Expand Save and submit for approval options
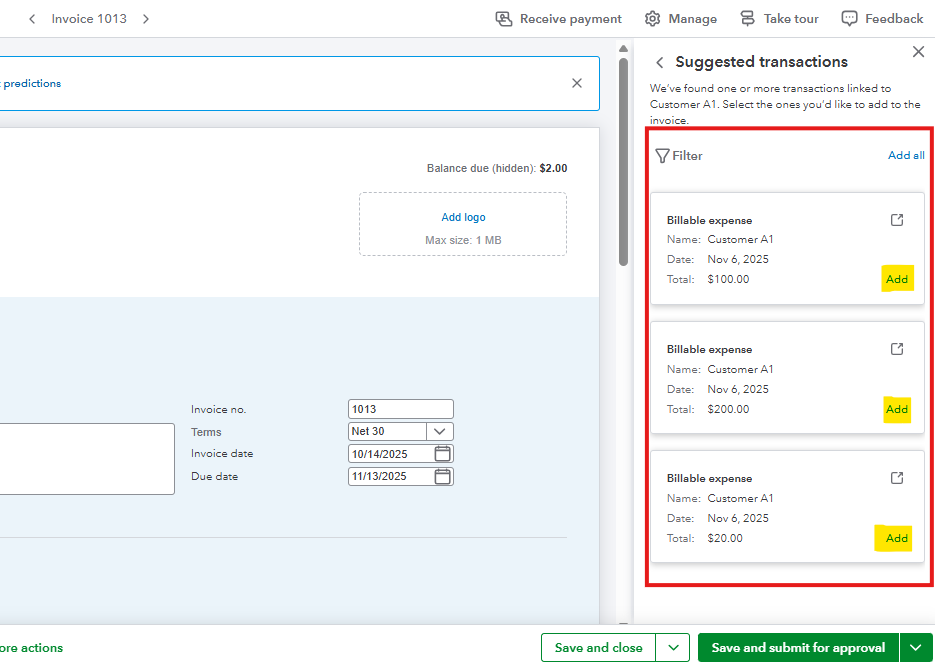This screenshot has width=935, height=671. tap(916, 648)
